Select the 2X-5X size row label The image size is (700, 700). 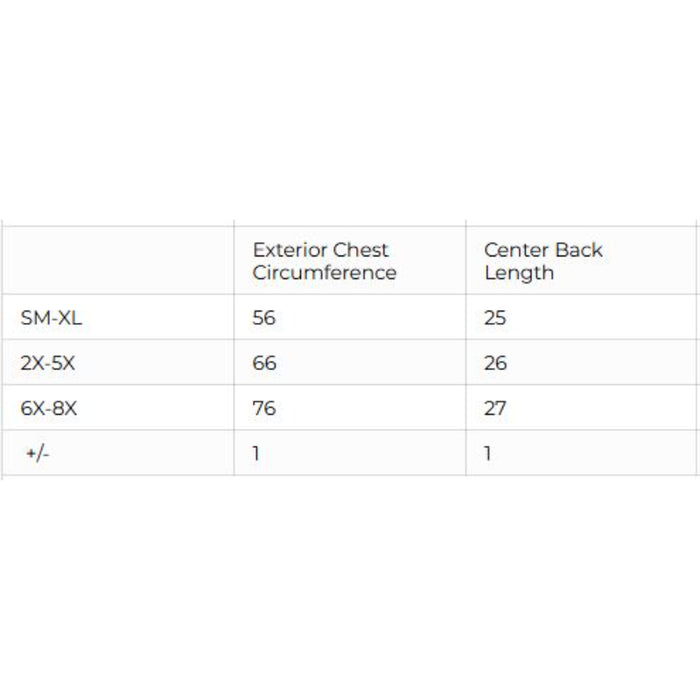coord(48,363)
